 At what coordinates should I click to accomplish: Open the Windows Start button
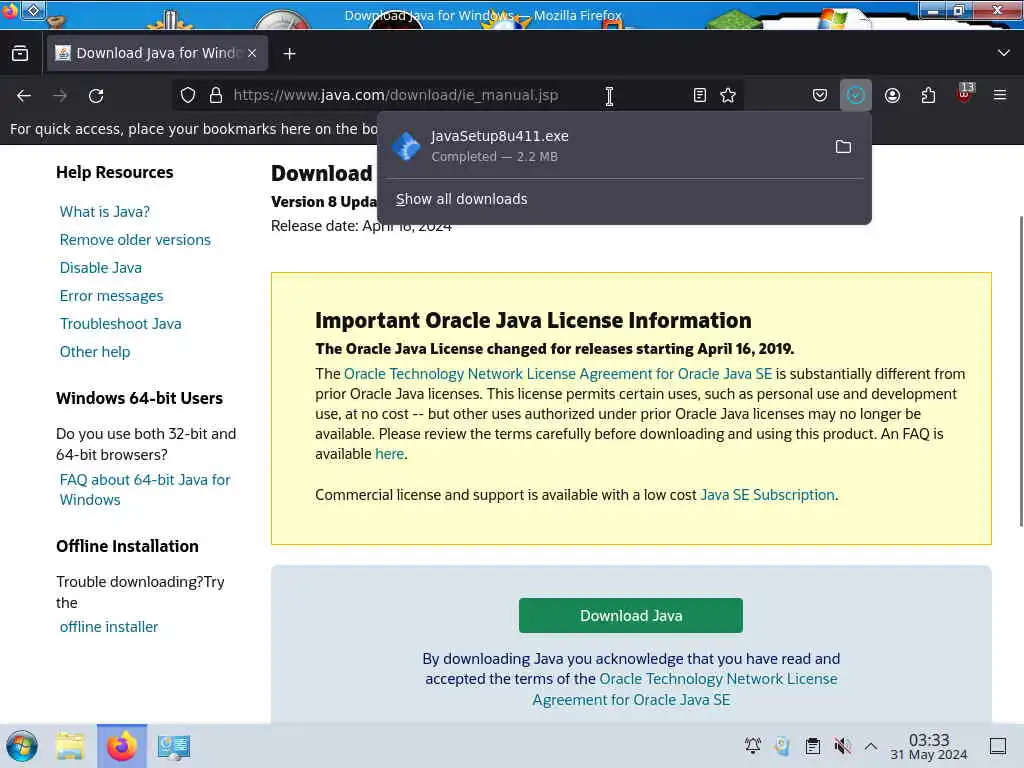point(22,746)
